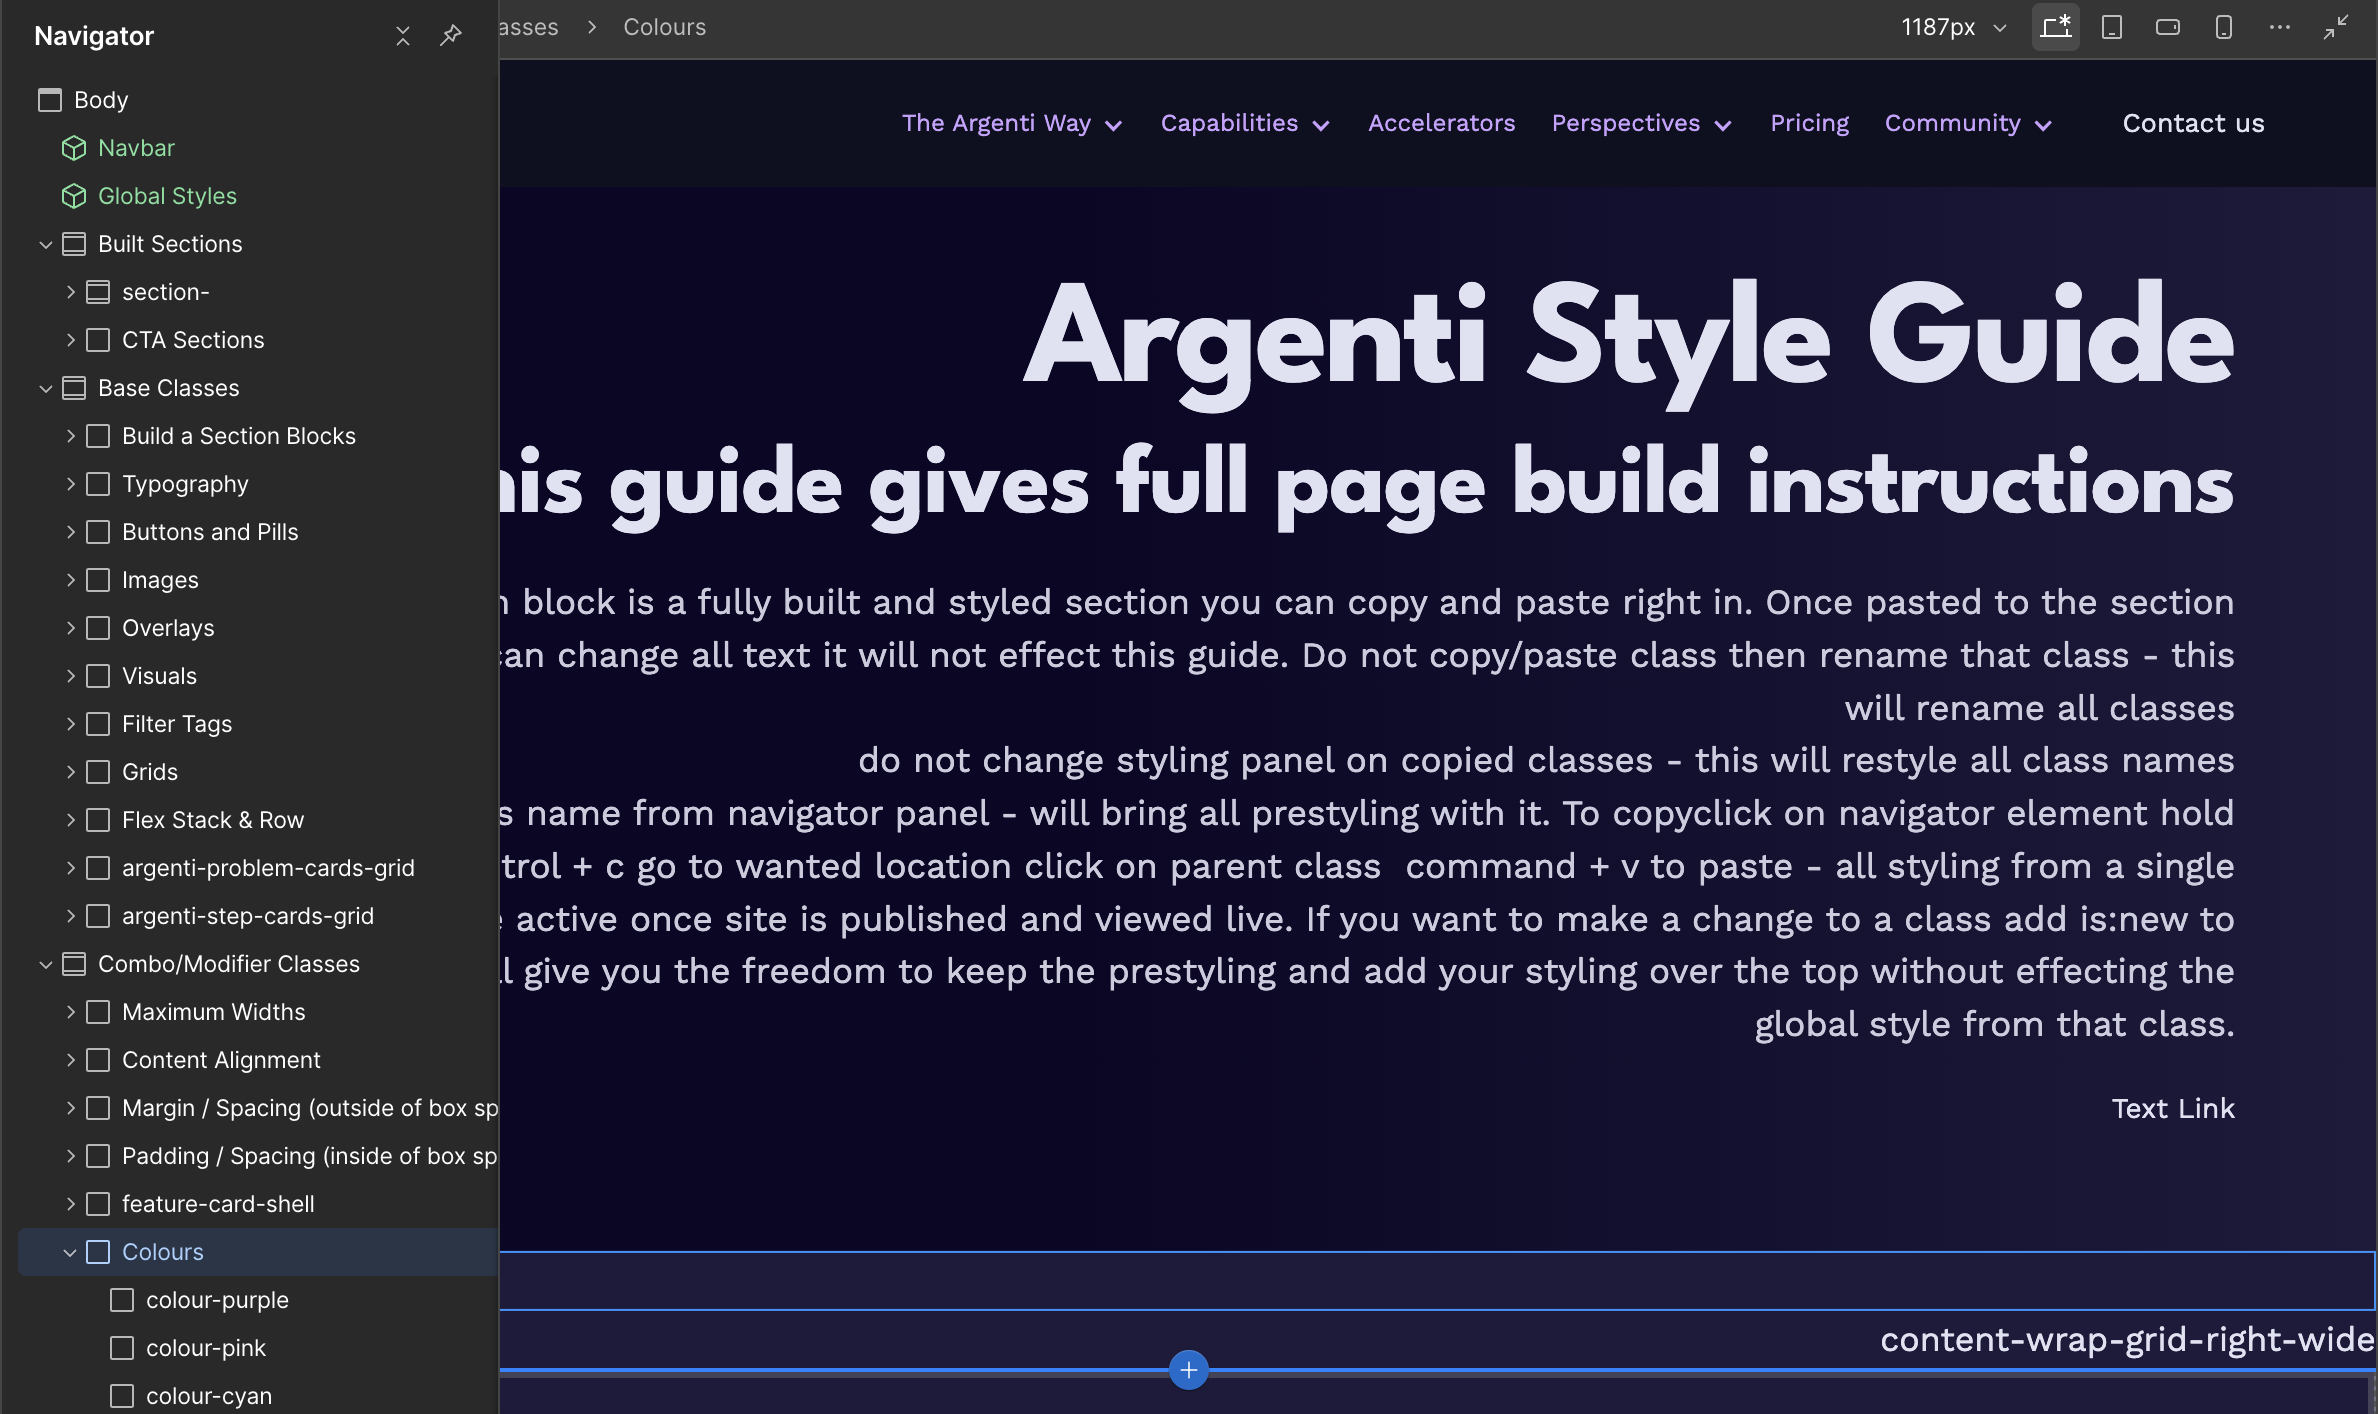Click the Base Classes section icon
Viewport: 2378px width, 1414px height.
pos(74,388)
